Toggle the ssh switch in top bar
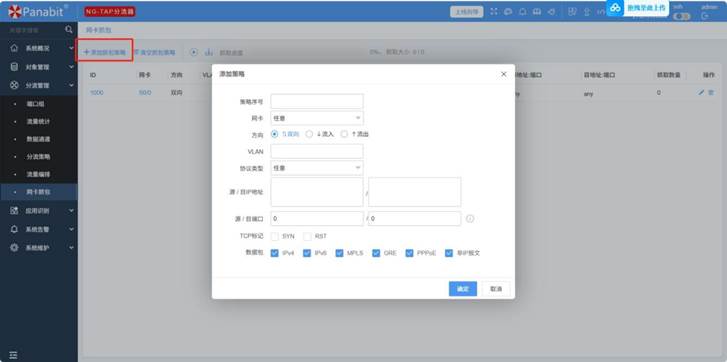Screen dimensions: 727x362 tap(682, 16)
